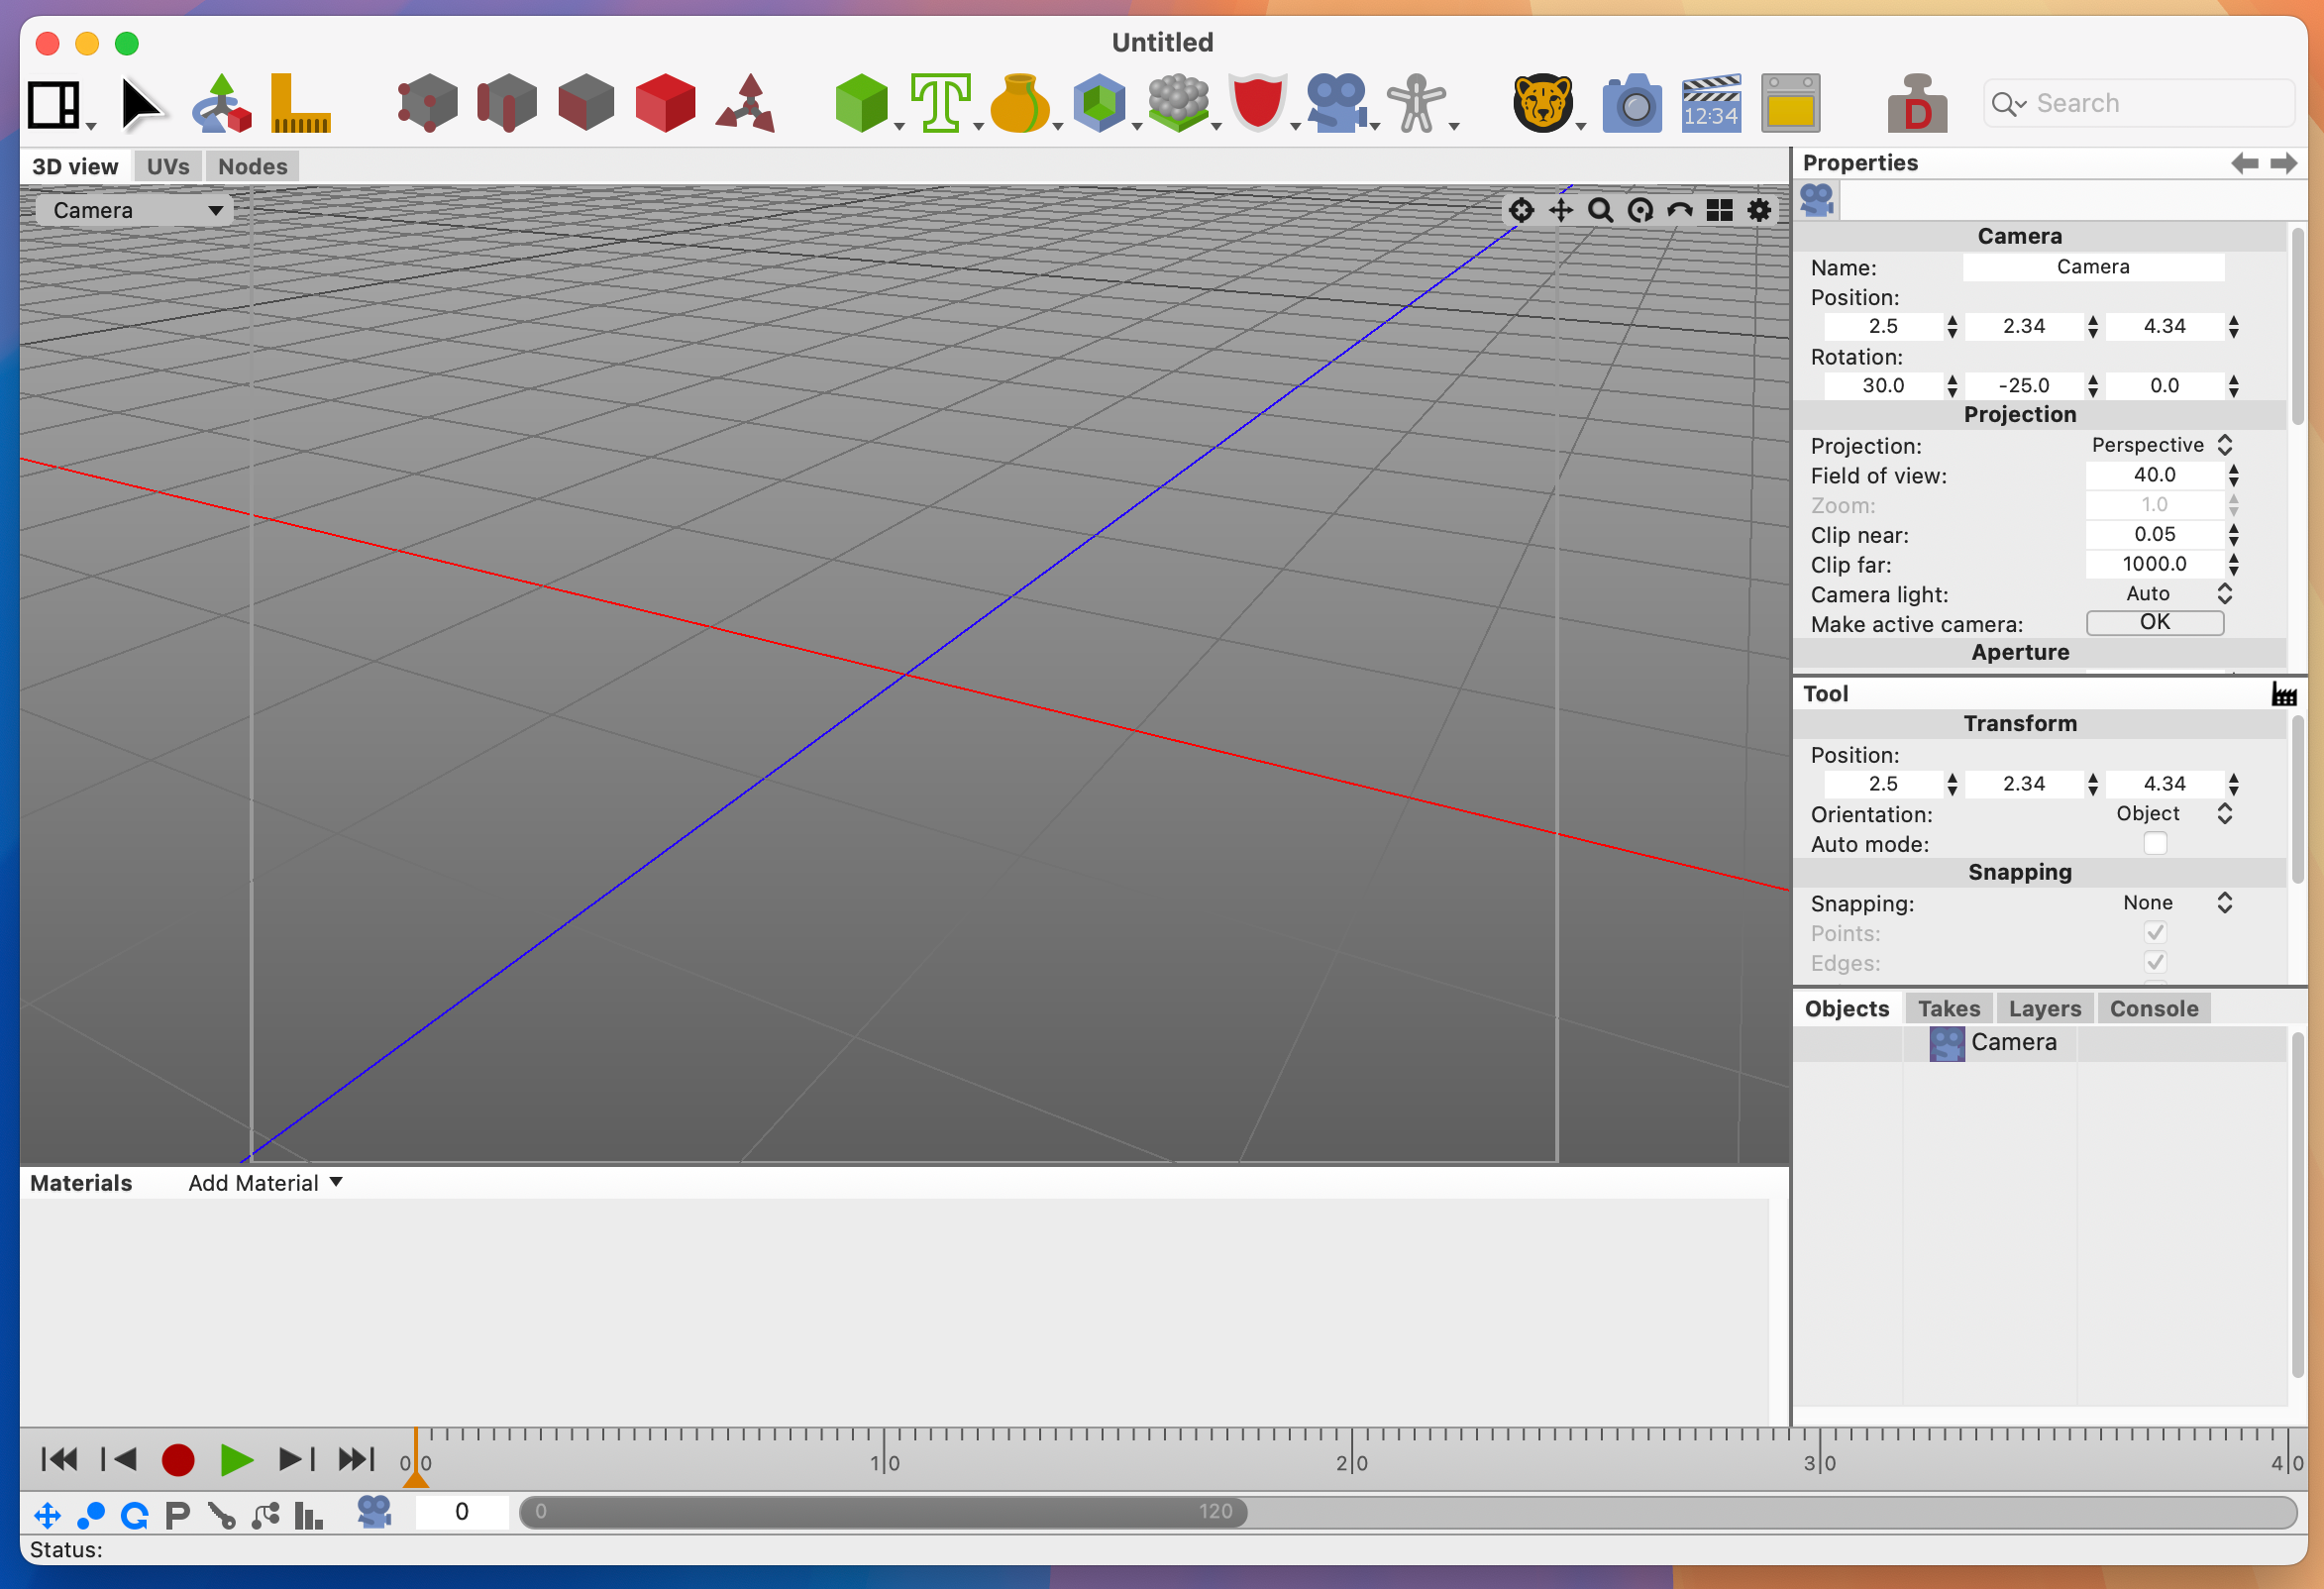
Task: Click inside the Search field
Action: [x=2138, y=102]
